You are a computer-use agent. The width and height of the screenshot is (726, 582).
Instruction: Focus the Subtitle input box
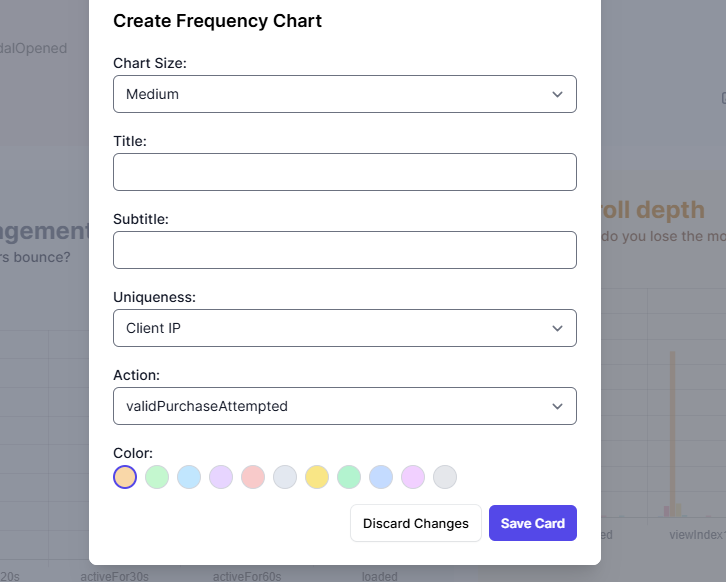(344, 250)
